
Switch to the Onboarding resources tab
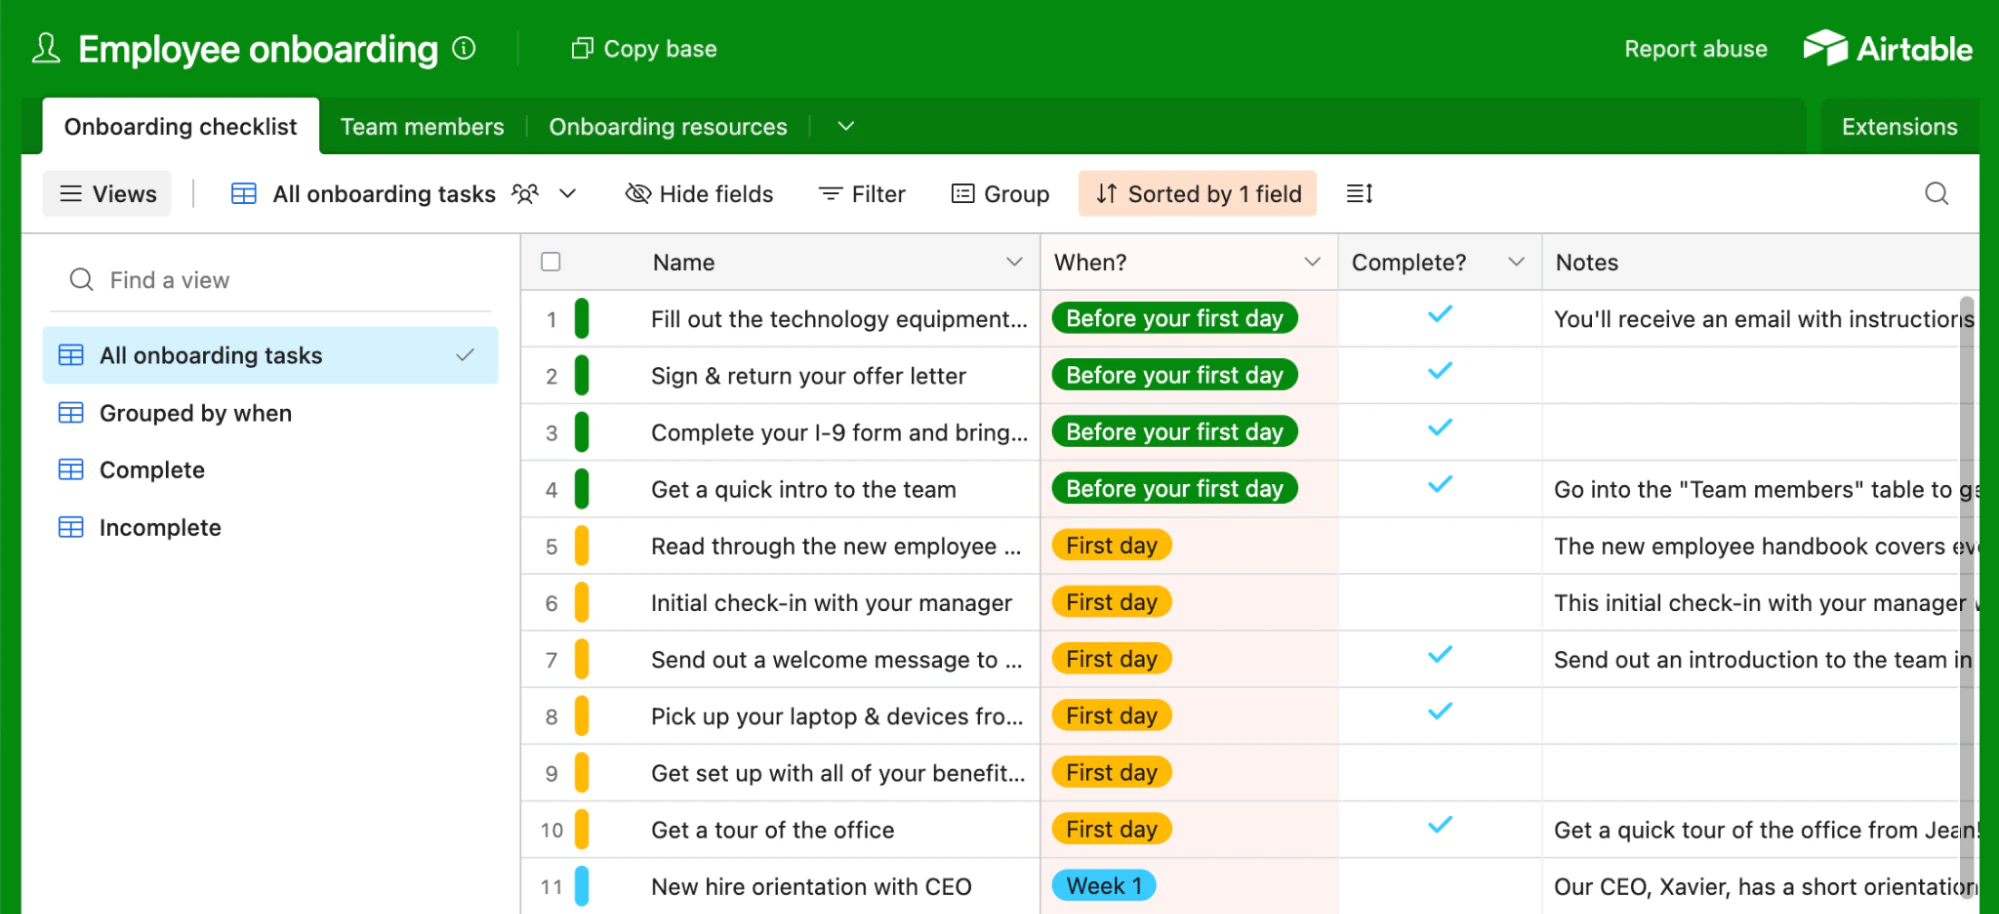pos(668,127)
